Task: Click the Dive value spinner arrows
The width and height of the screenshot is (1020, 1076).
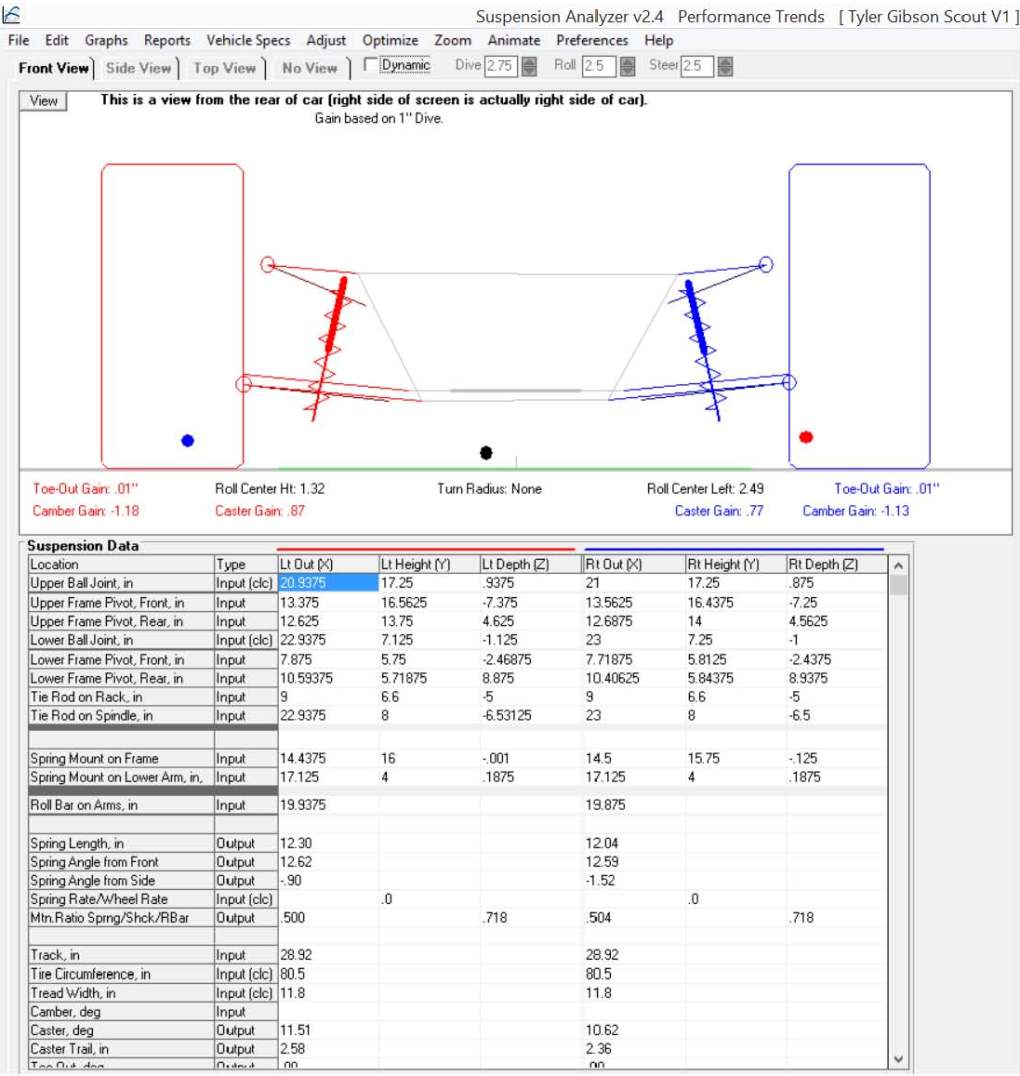Action: 529,67
